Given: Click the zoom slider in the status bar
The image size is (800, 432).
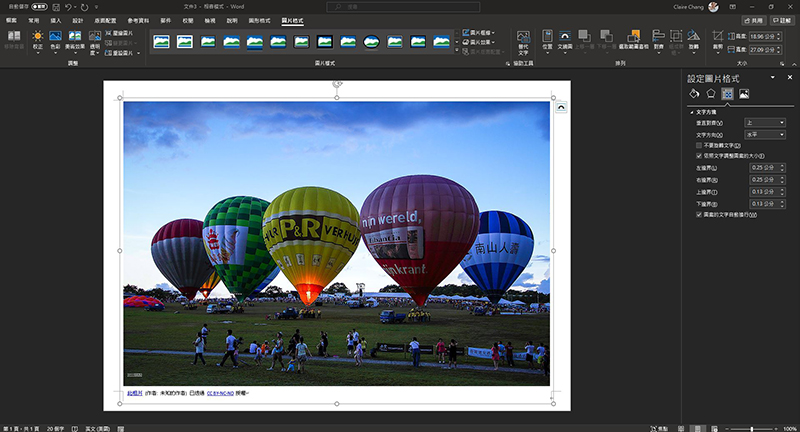Looking at the screenshot, I should coord(752,427).
